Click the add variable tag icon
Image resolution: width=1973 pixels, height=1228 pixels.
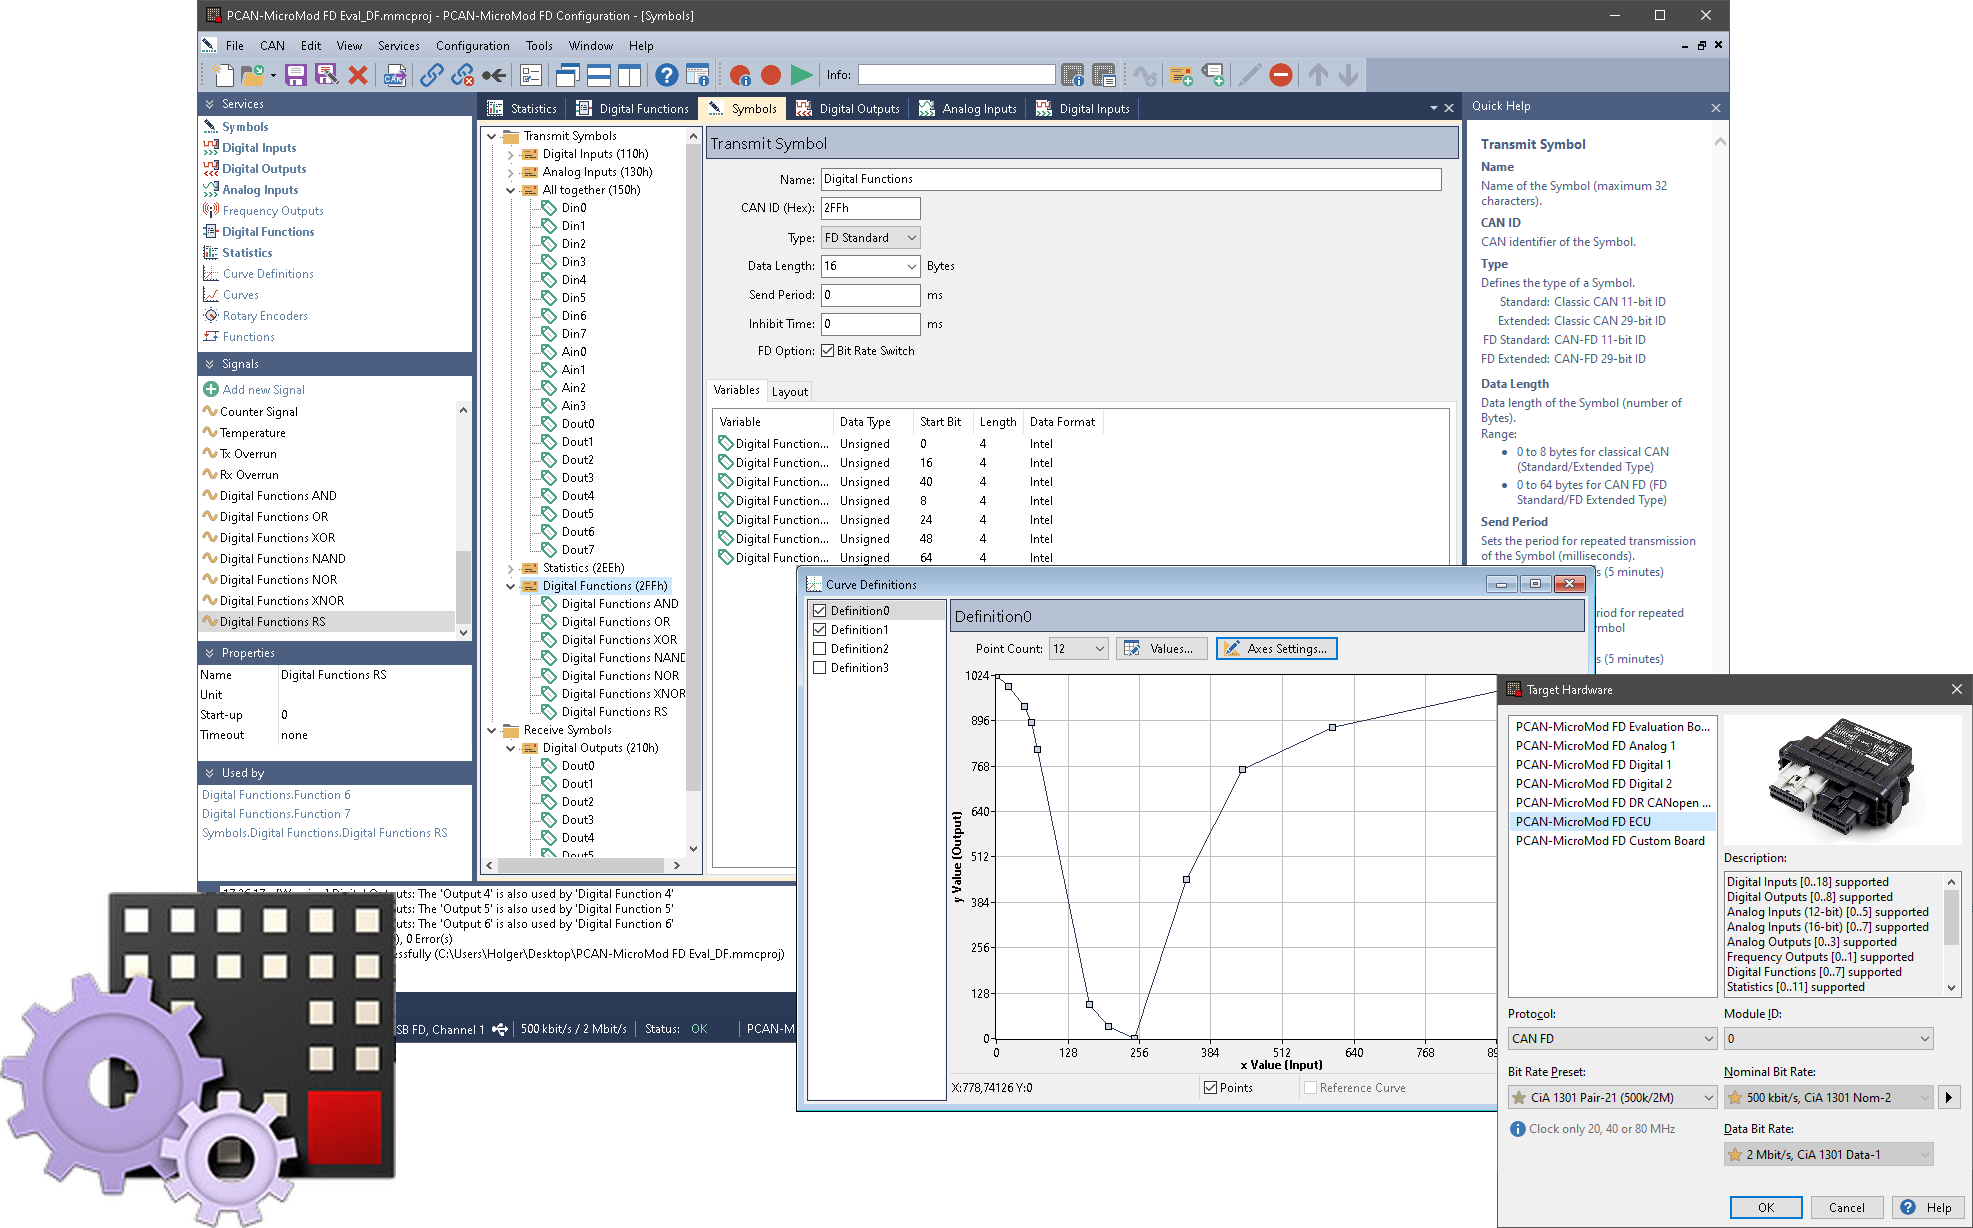tap(1213, 75)
